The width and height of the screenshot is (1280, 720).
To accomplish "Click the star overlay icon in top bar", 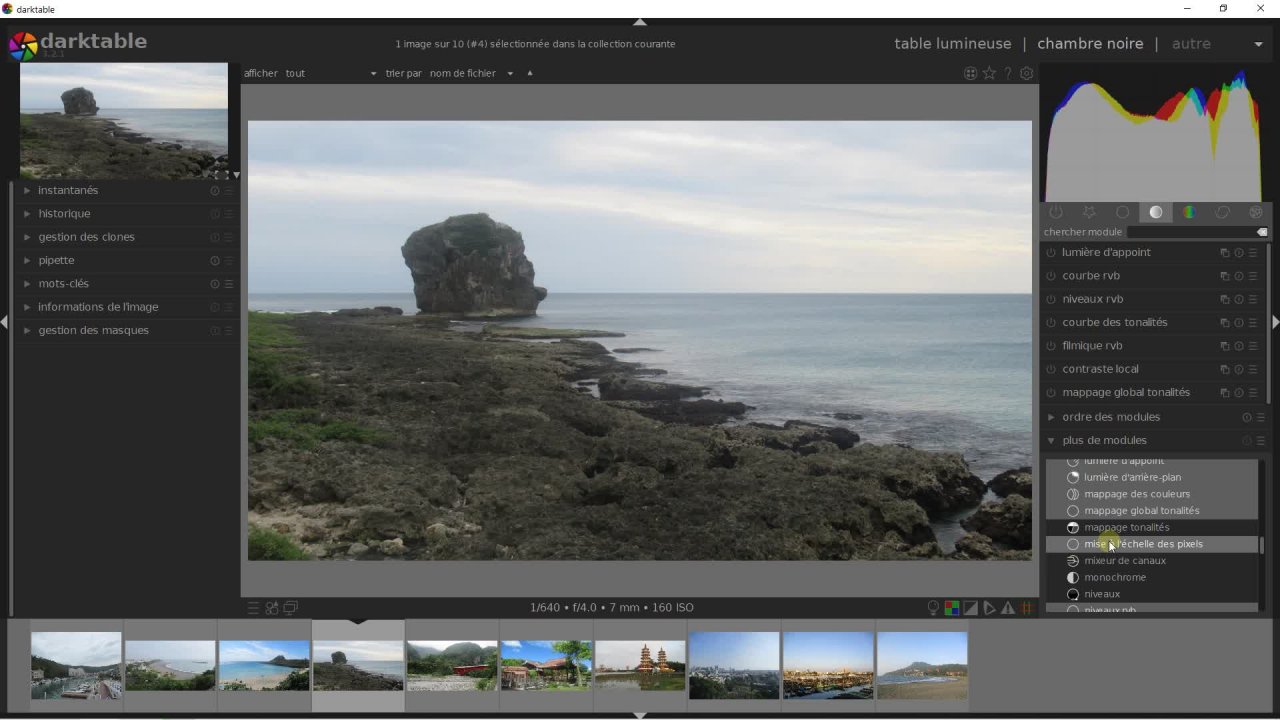I will point(989,73).
